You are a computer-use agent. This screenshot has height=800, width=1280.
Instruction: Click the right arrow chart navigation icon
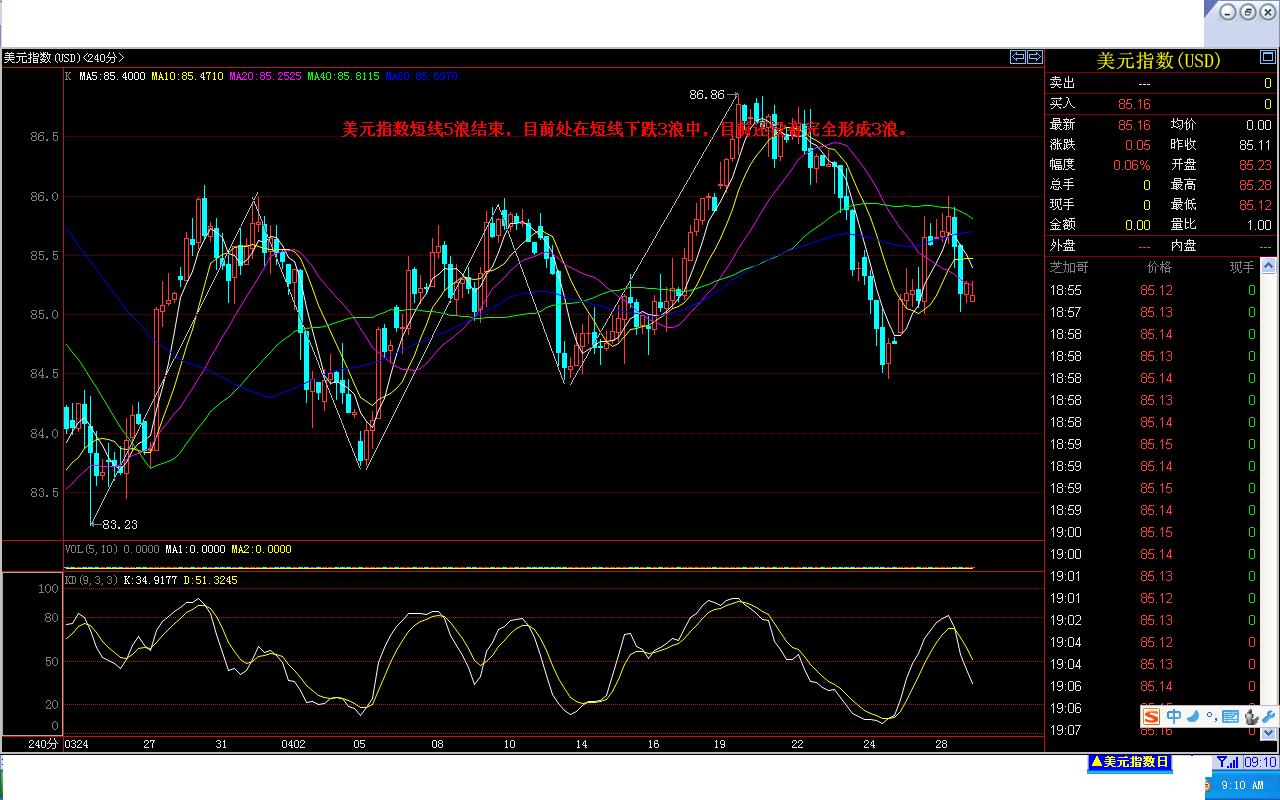(1035, 57)
